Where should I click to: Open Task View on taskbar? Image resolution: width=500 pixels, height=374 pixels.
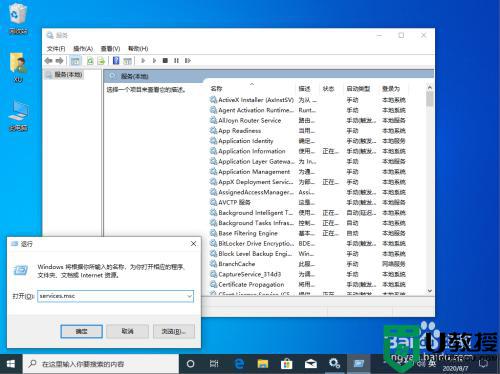[214, 364]
